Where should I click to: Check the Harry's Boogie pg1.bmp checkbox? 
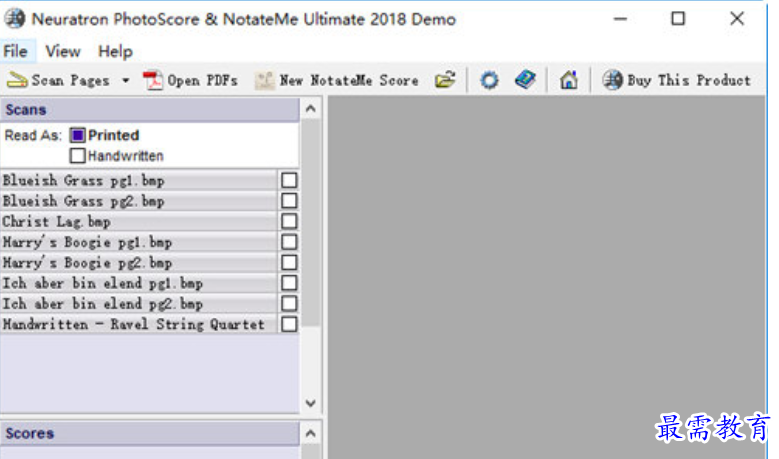(289, 242)
